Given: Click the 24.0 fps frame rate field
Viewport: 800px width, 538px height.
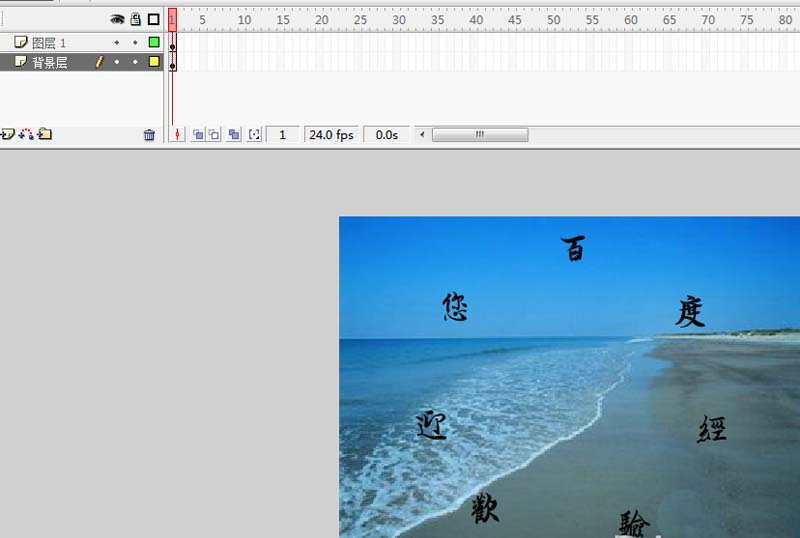Looking at the screenshot, I should [331, 134].
